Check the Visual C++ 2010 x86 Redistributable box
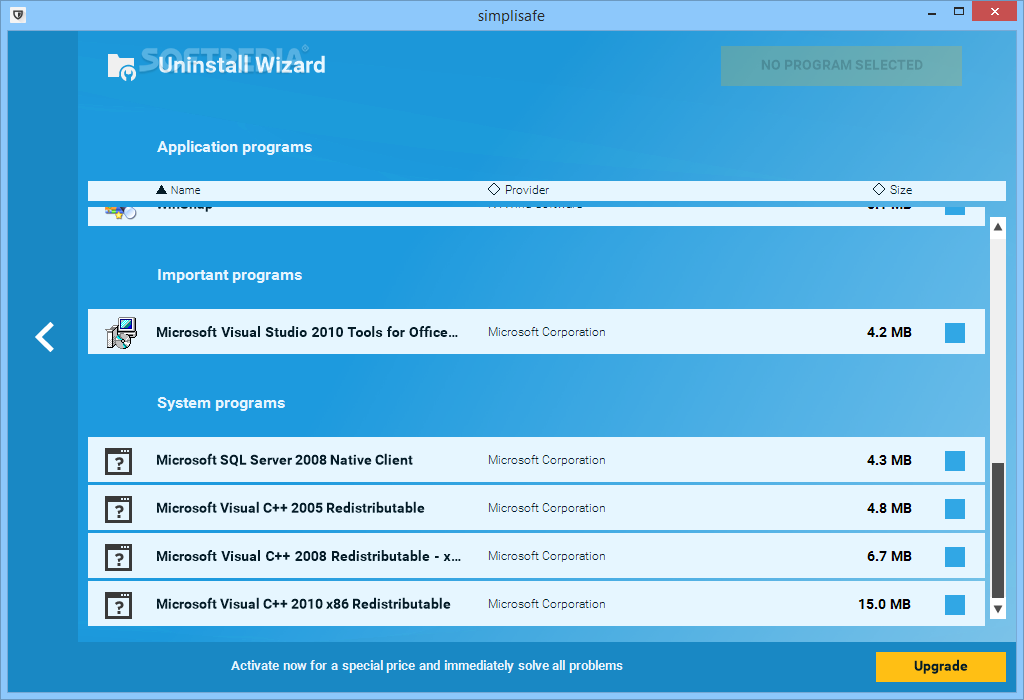The height and width of the screenshot is (700, 1024). (955, 605)
